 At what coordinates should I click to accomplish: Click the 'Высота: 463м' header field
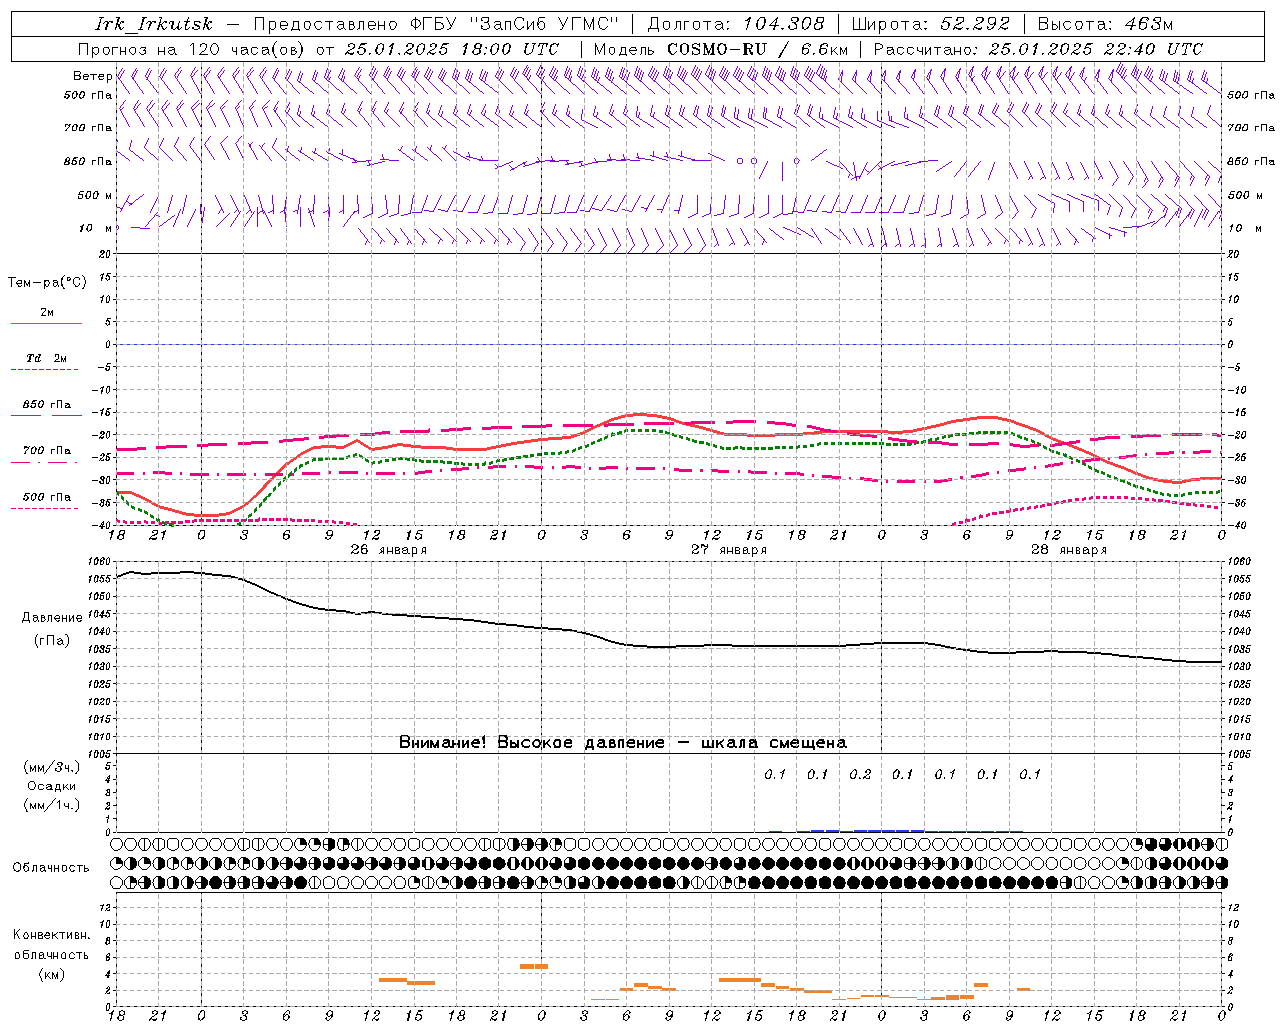point(1105,24)
